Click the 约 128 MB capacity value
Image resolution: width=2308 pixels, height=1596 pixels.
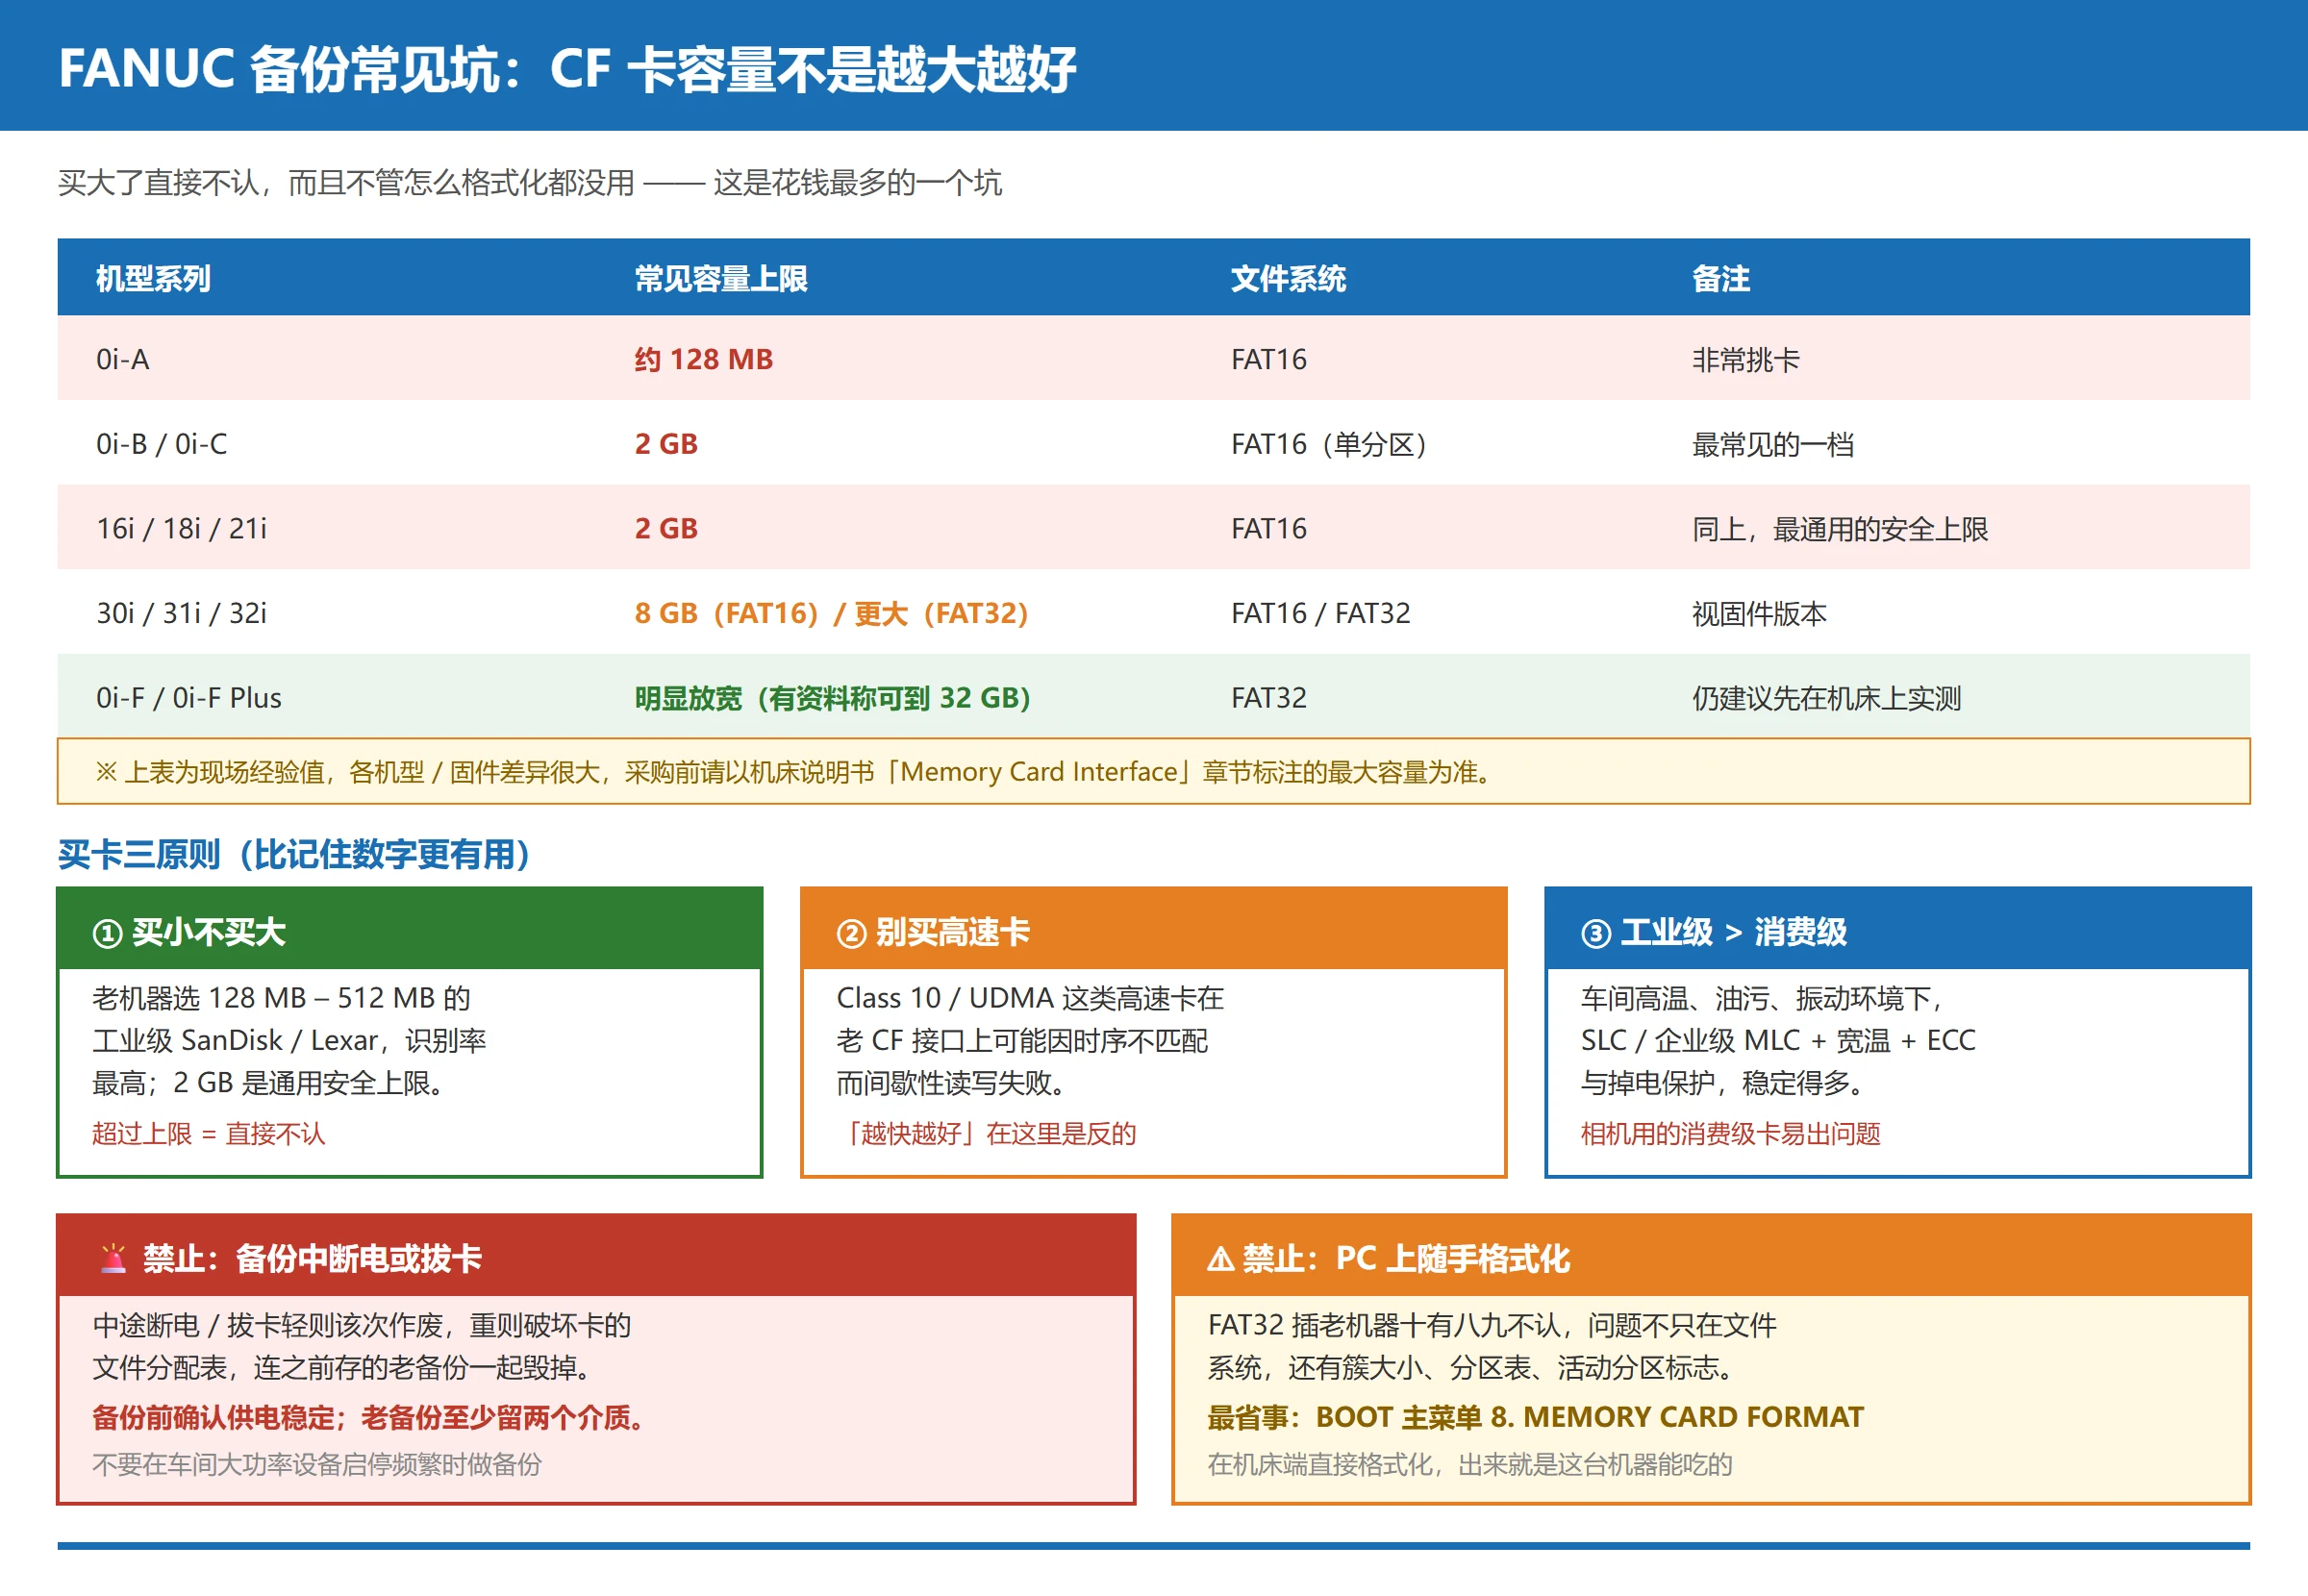[x=704, y=359]
